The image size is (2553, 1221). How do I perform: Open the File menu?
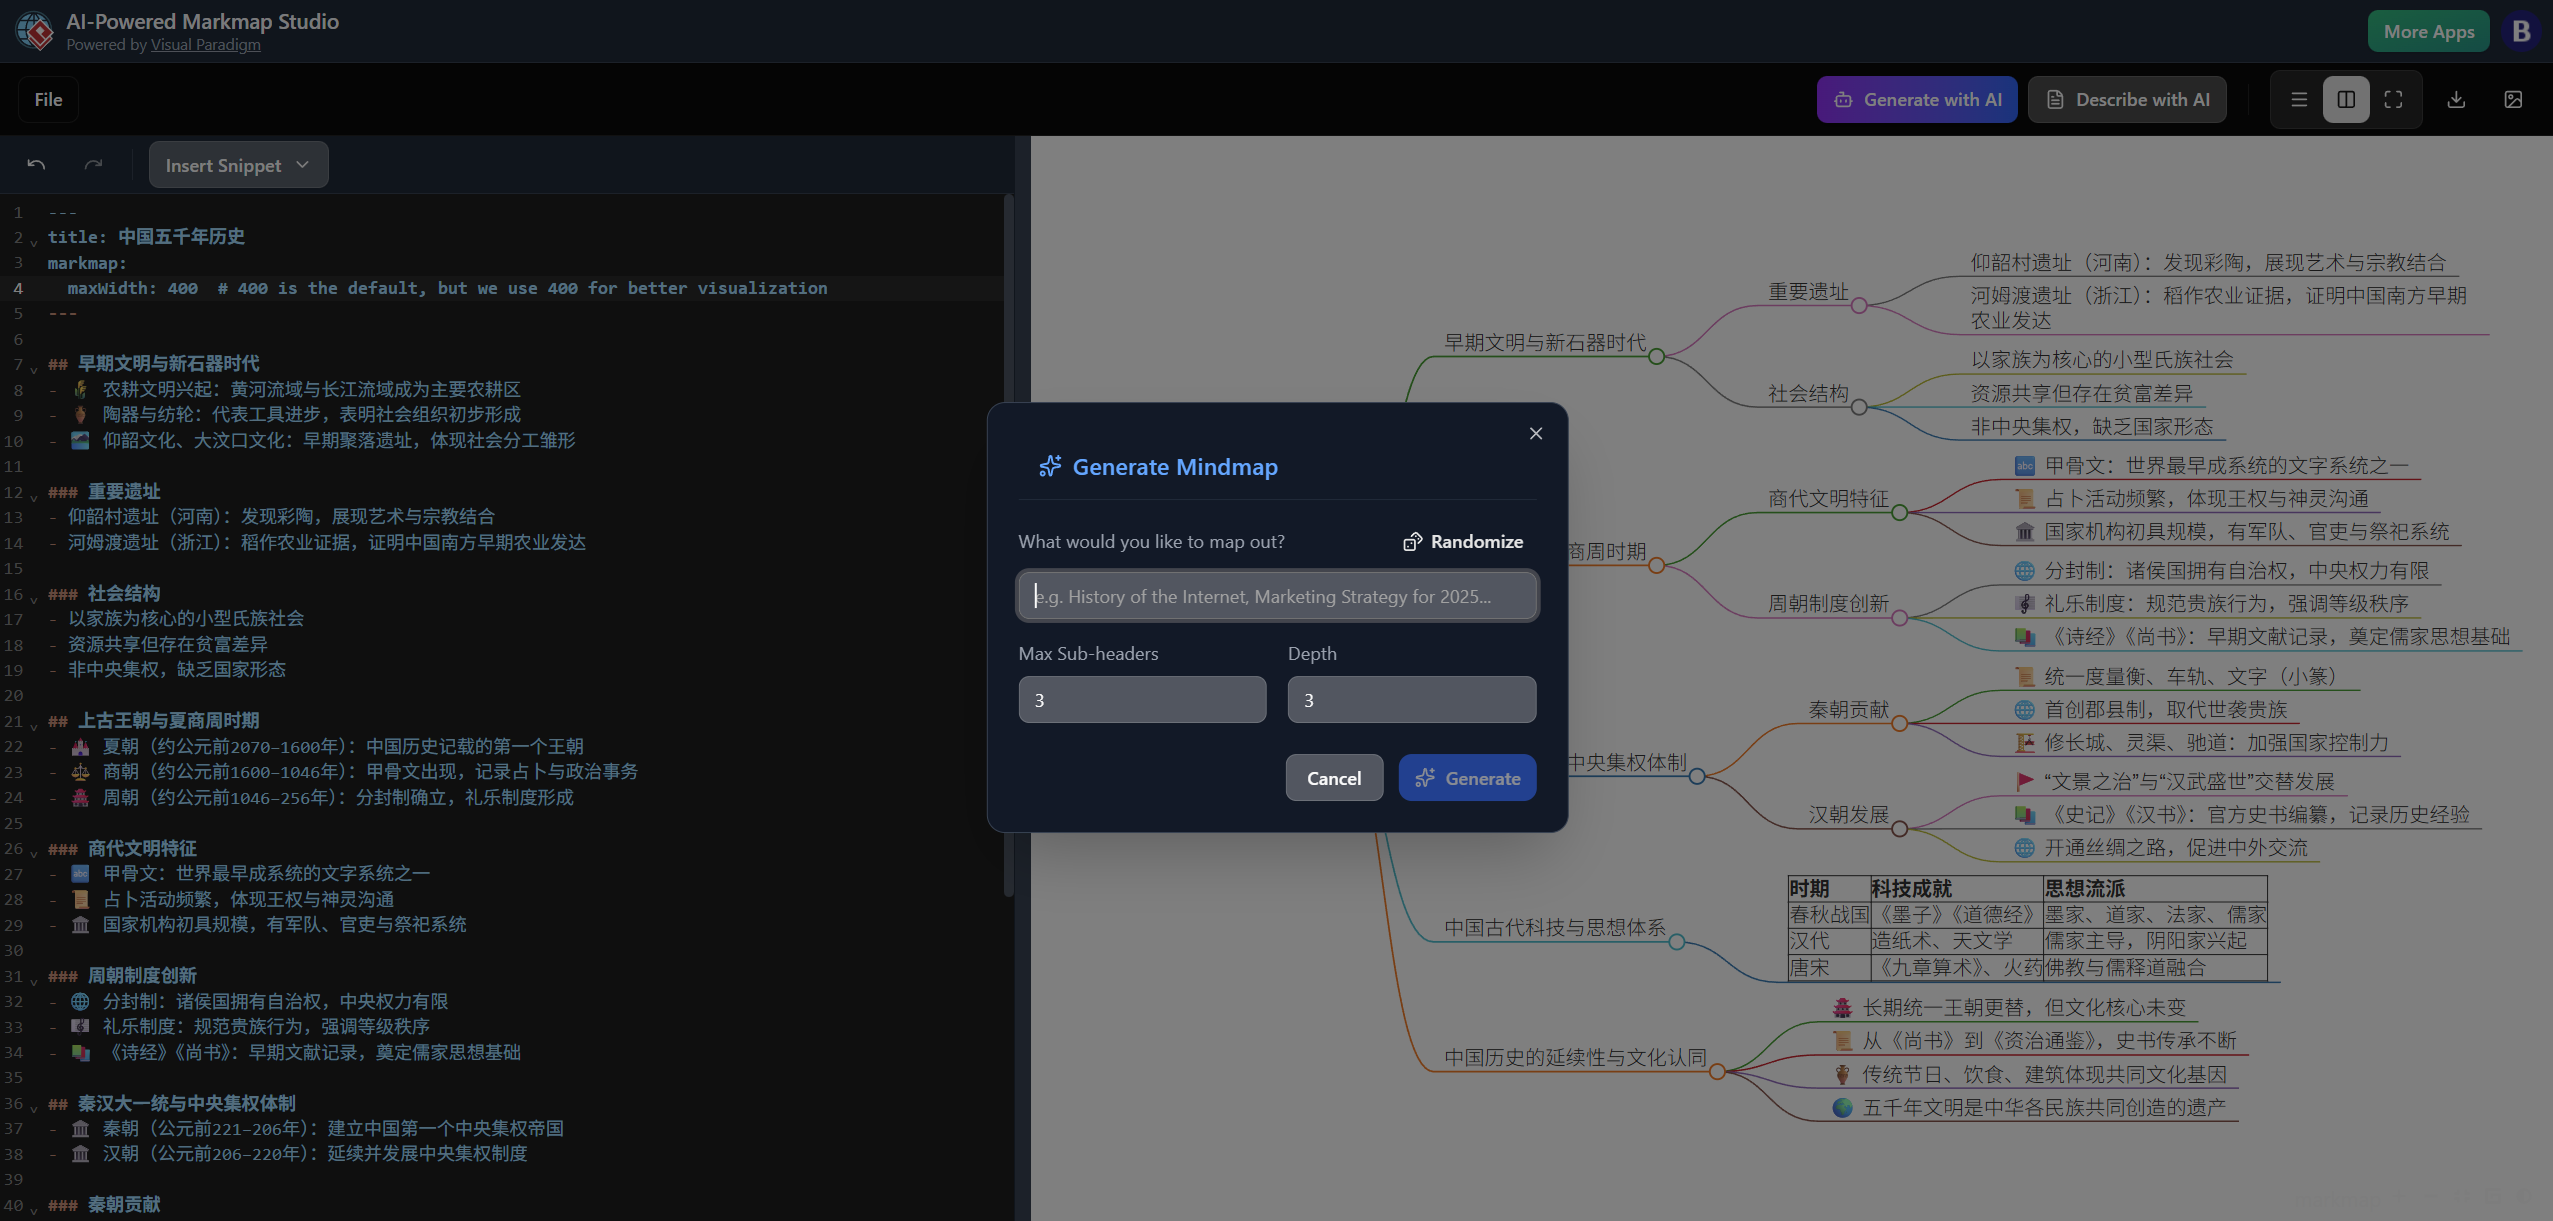click(x=48, y=100)
